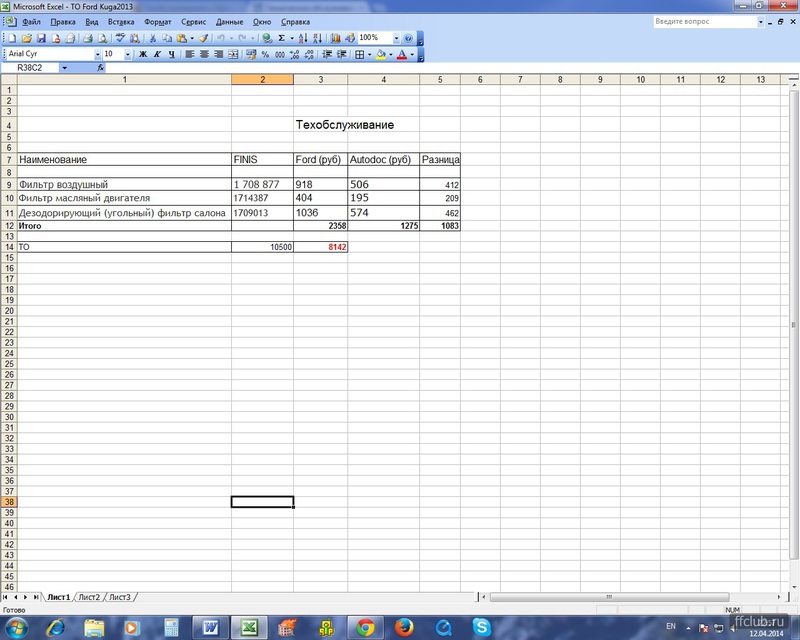Toggle bold formatting (Ж)
Screen dimensions: 800x640
point(143,54)
